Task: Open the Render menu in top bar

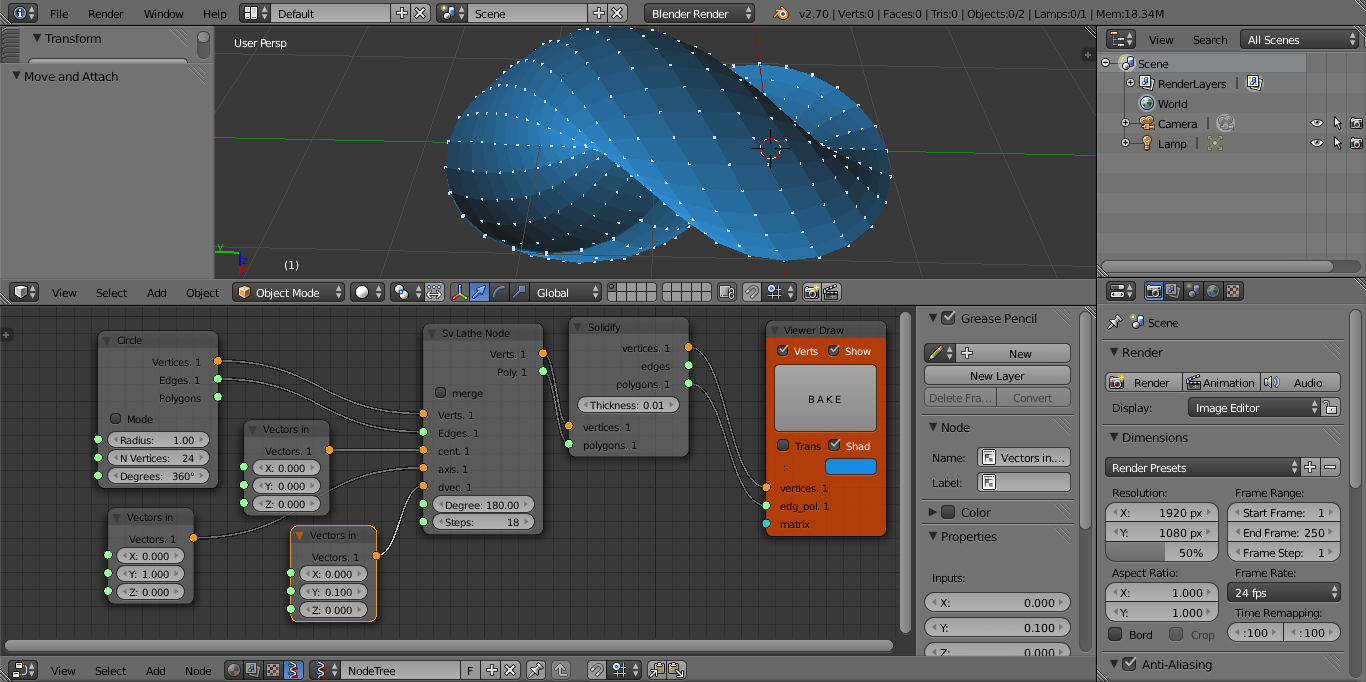Action: coord(105,14)
